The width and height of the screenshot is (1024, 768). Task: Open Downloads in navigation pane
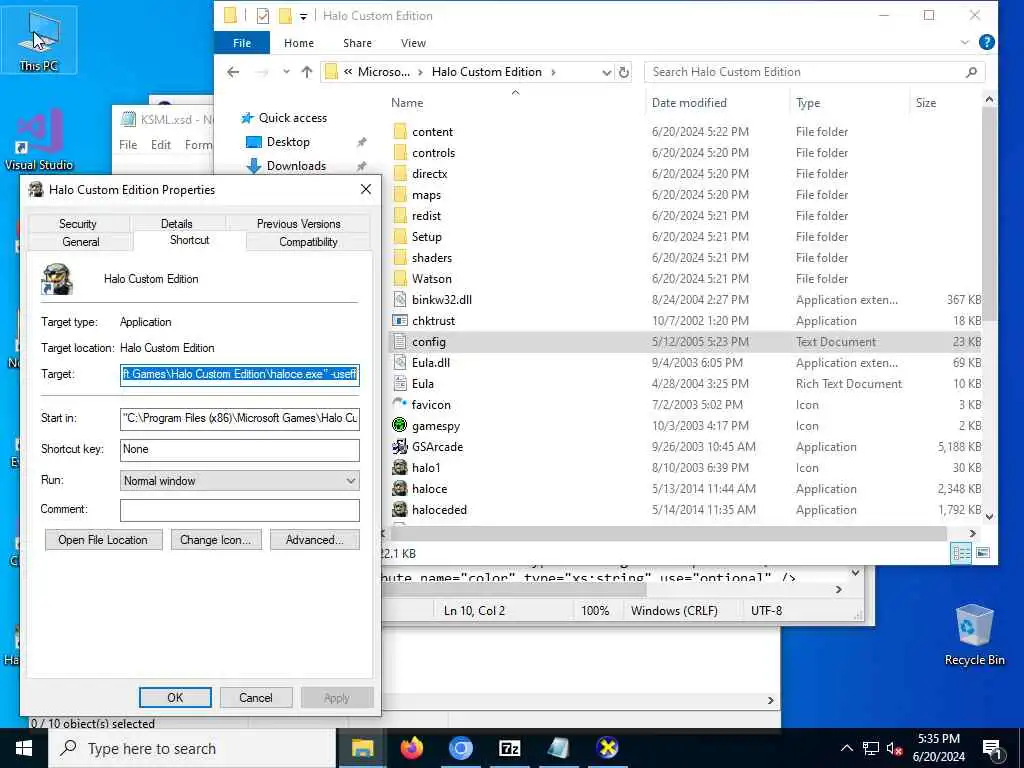tap(296, 166)
